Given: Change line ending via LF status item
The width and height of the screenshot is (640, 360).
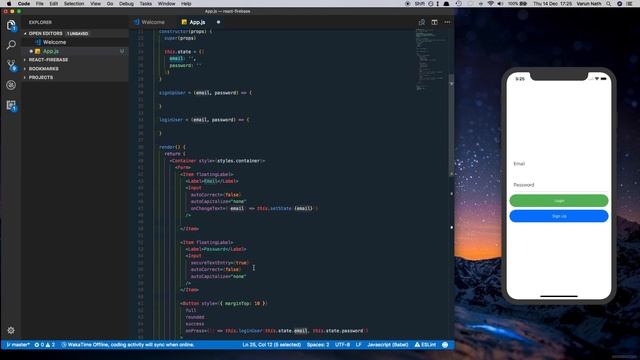Looking at the screenshot, I should tap(358, 345).
